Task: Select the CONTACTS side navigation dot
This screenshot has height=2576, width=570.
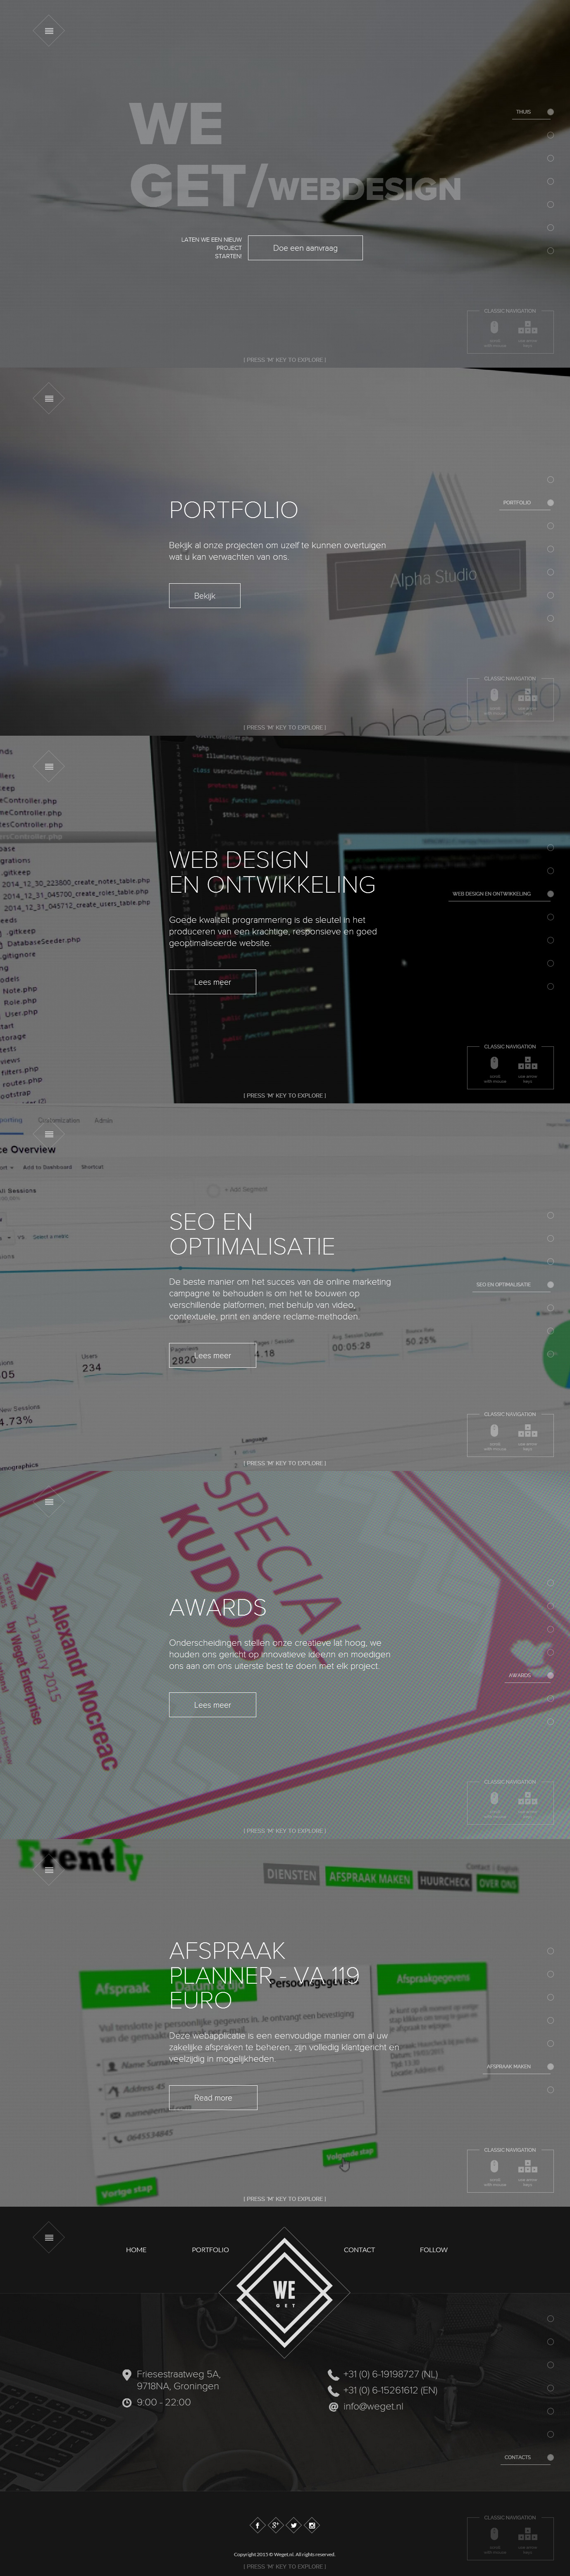Action: click(550, 2457)
